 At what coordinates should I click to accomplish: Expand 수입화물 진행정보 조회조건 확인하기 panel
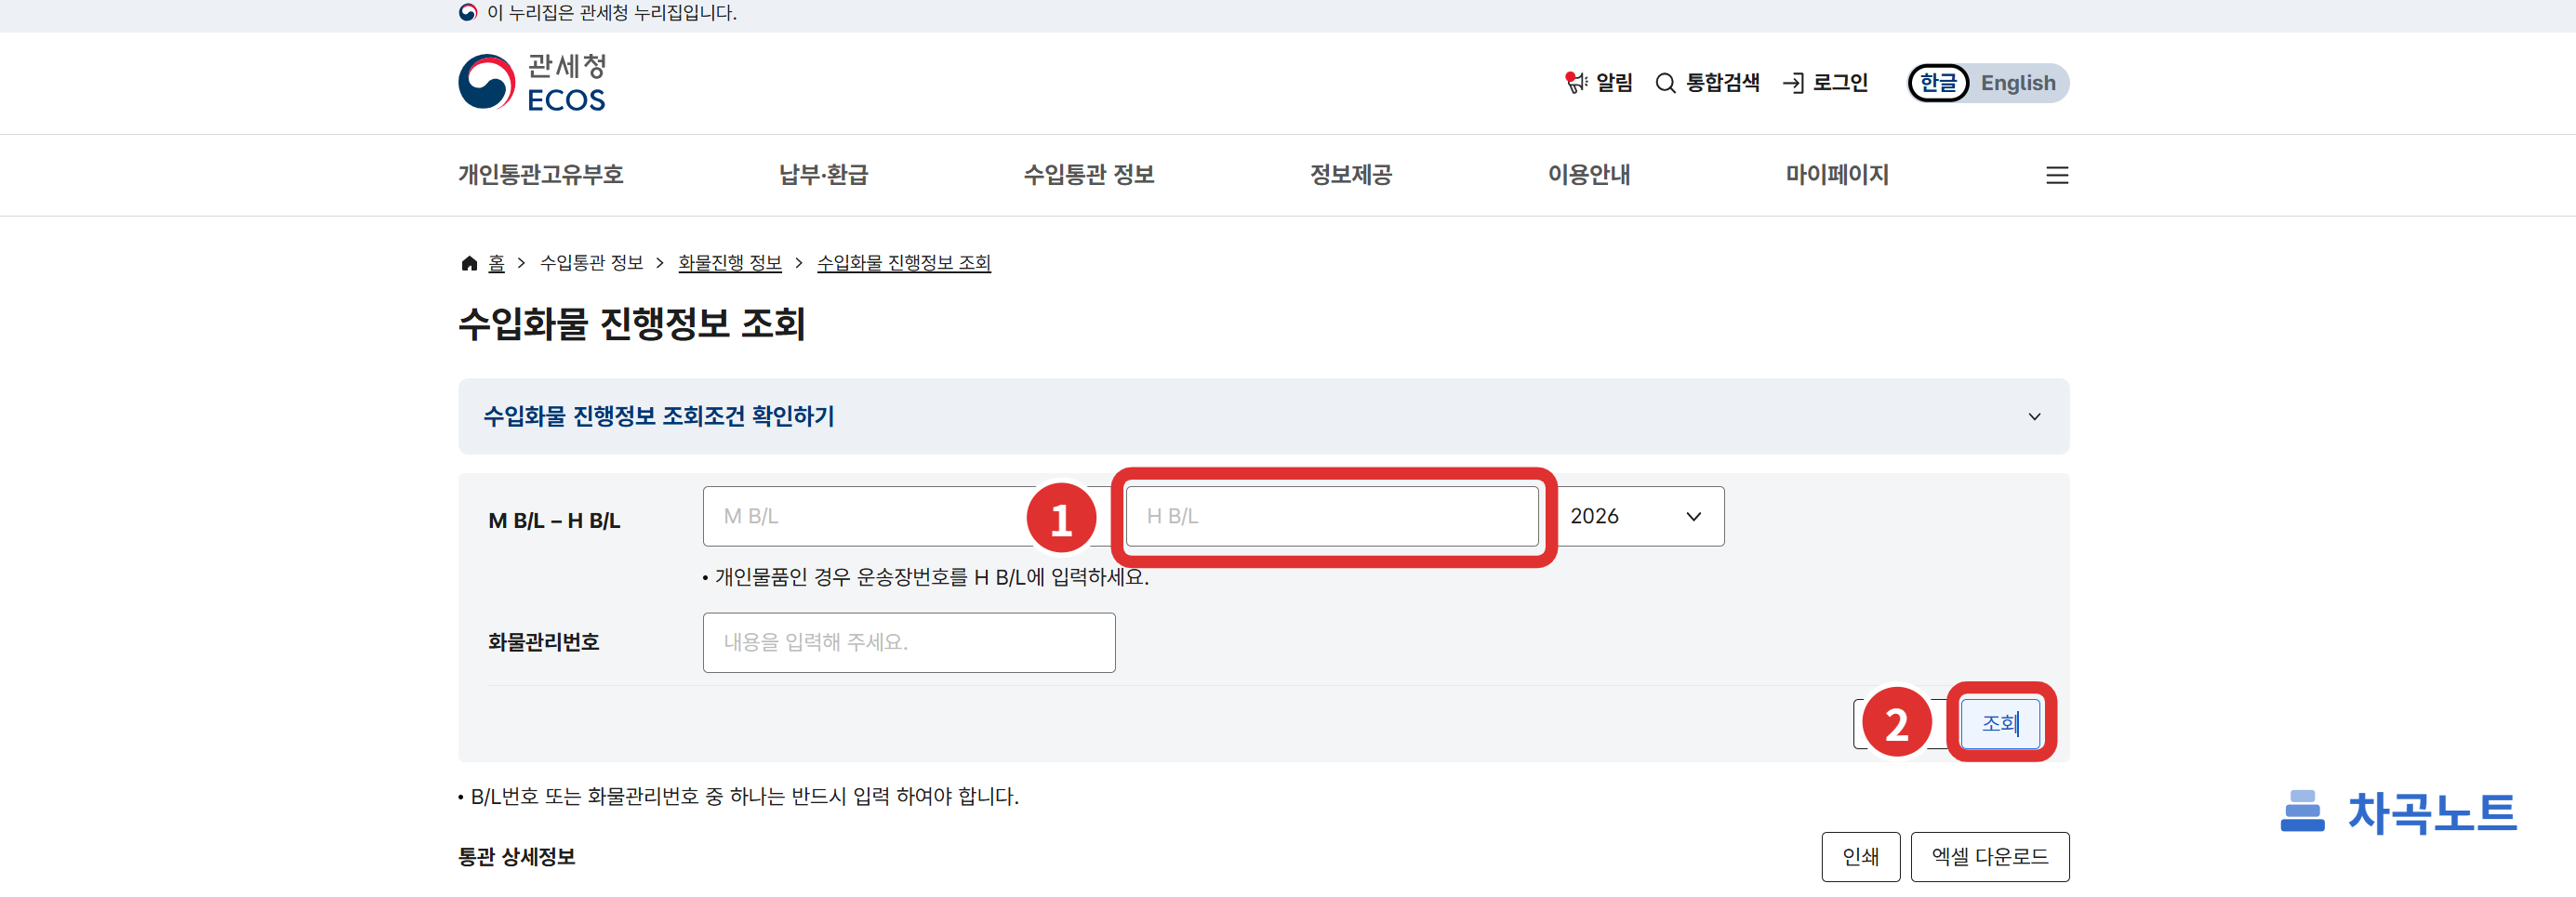coord(1264,416)
